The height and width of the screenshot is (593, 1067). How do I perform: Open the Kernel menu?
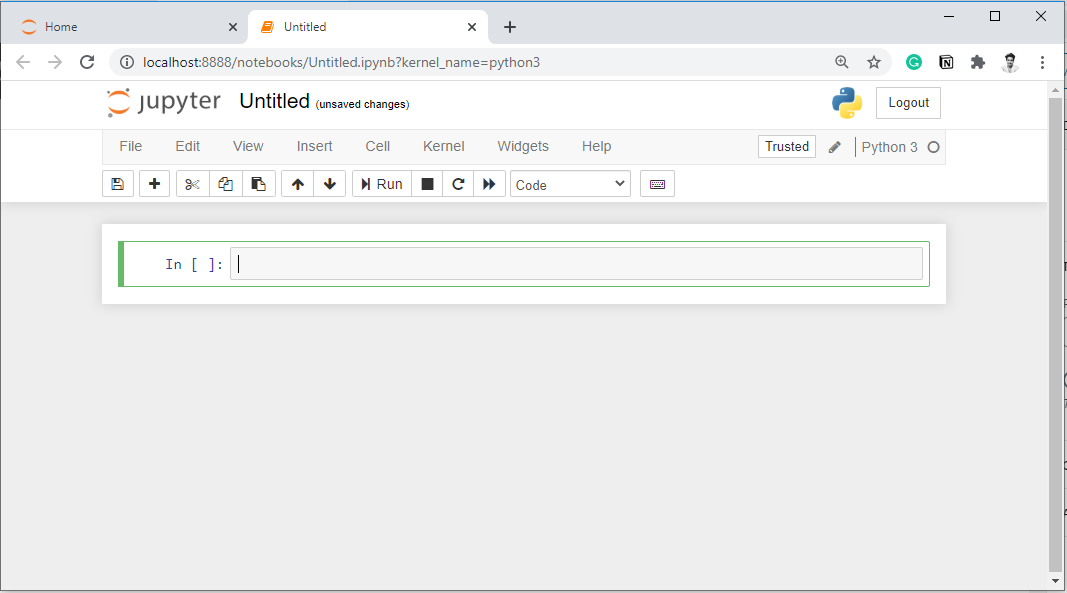coord(443,146)
